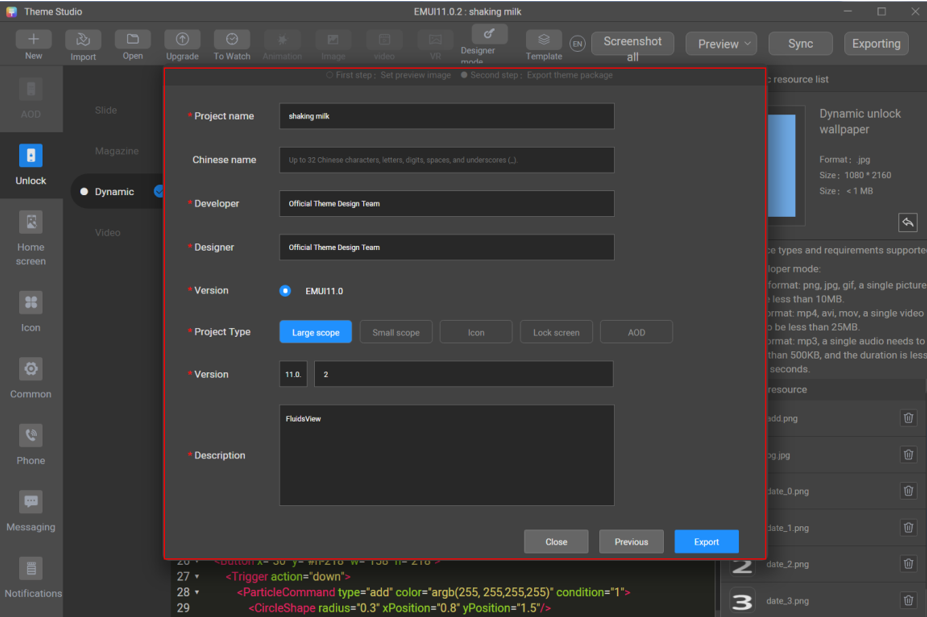This screenshot has width=927, height=617.
Task: Click the undo arrow icon under wallpaper info
Action: tap(907, 222)
